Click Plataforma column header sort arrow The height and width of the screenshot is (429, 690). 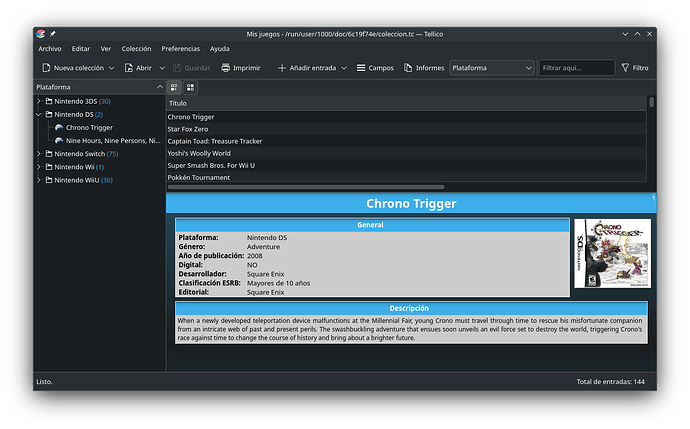point(160,87)
